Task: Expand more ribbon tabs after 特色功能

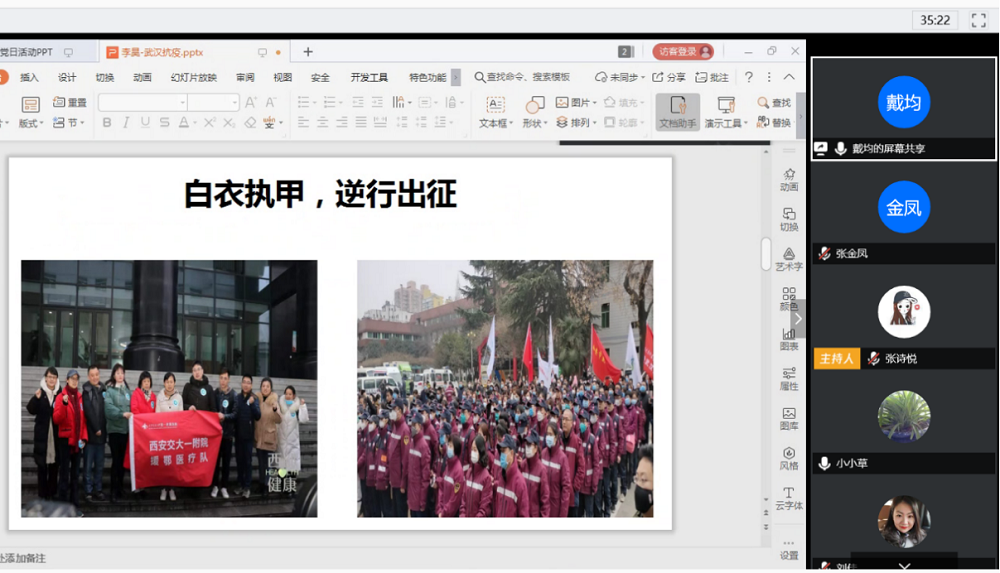Action: coord(455,77)
